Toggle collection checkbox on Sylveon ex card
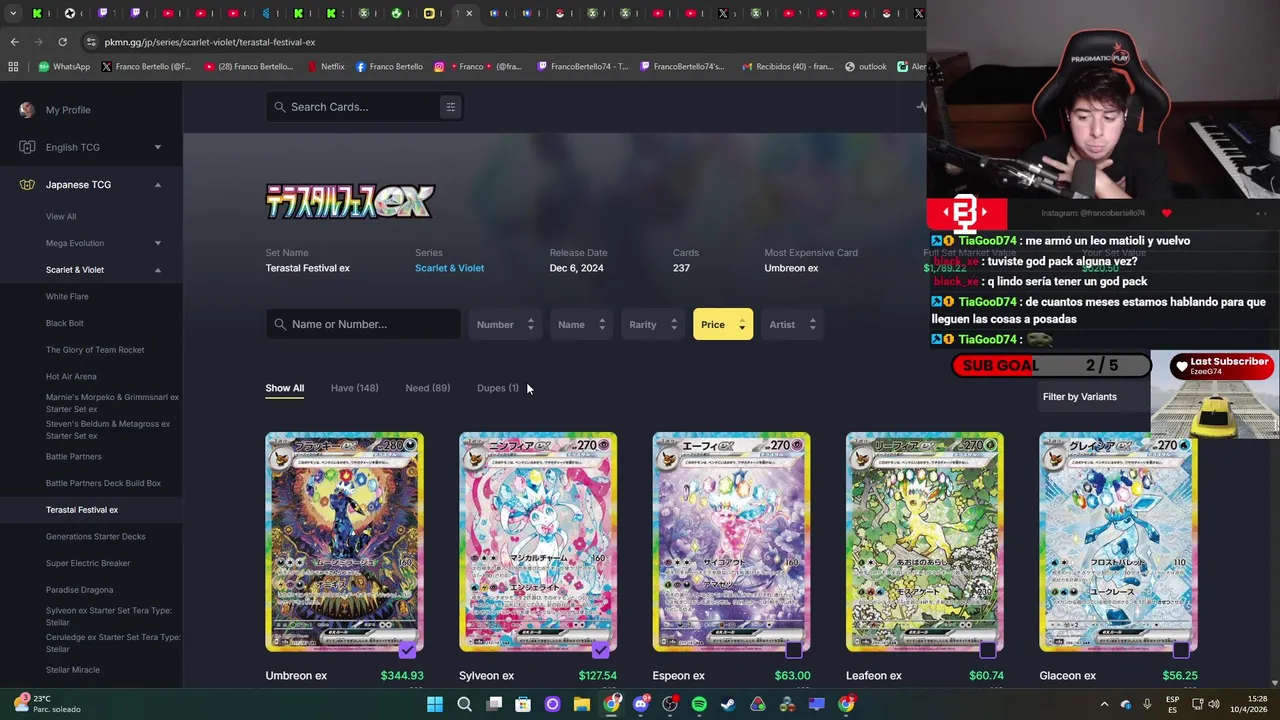 click(x=600, y=650)
